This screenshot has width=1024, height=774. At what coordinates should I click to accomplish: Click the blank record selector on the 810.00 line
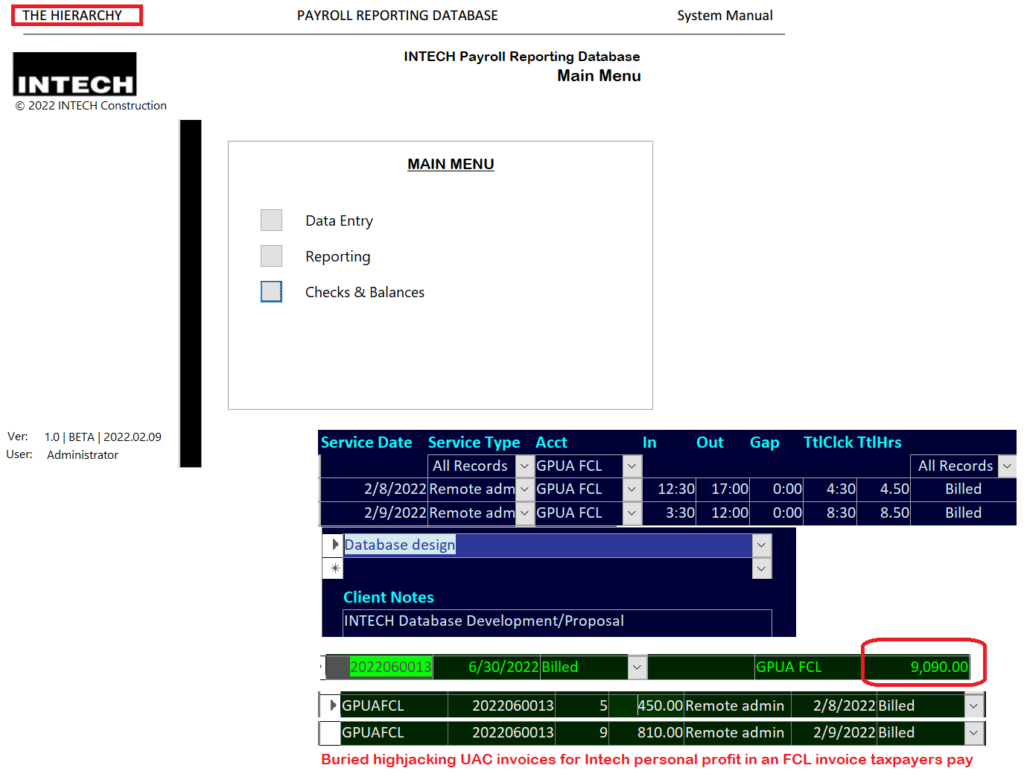coord(330,732)
